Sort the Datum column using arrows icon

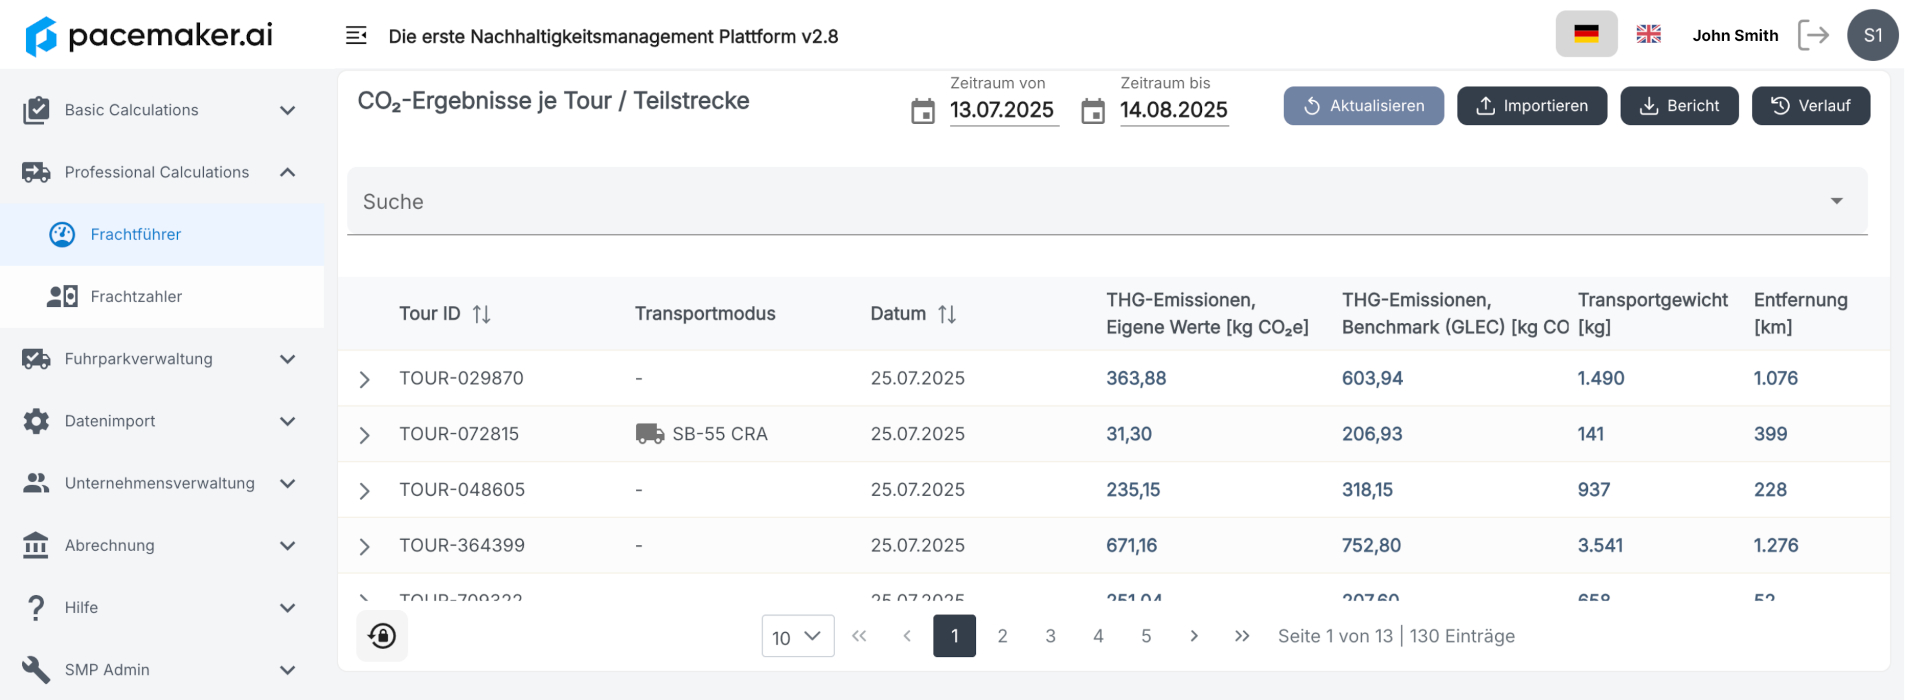947,314
